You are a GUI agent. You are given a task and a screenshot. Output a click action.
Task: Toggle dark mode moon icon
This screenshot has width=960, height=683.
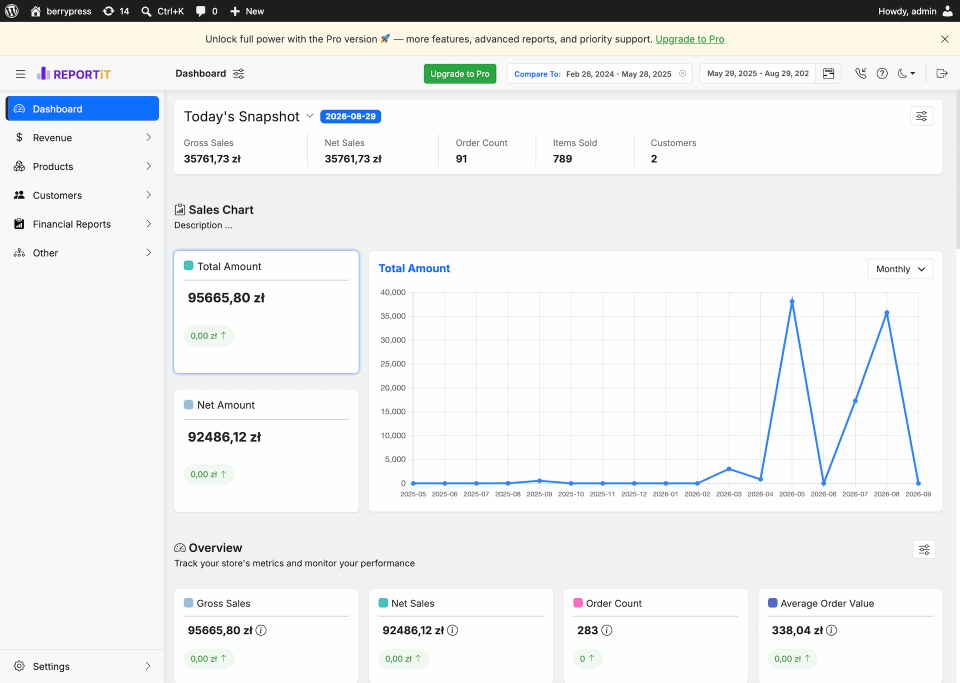click(906, 73)
